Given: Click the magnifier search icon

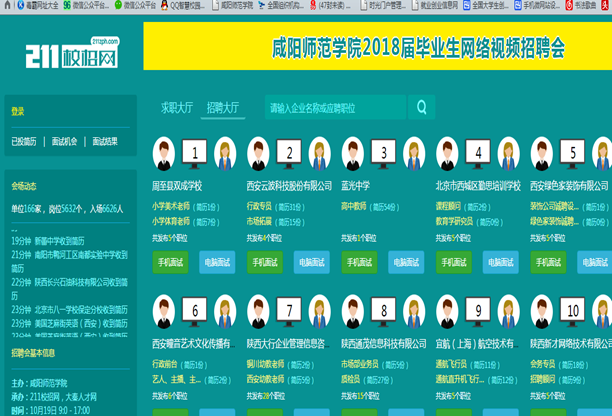Looking at the screenshot, I should tap(422, 107).
